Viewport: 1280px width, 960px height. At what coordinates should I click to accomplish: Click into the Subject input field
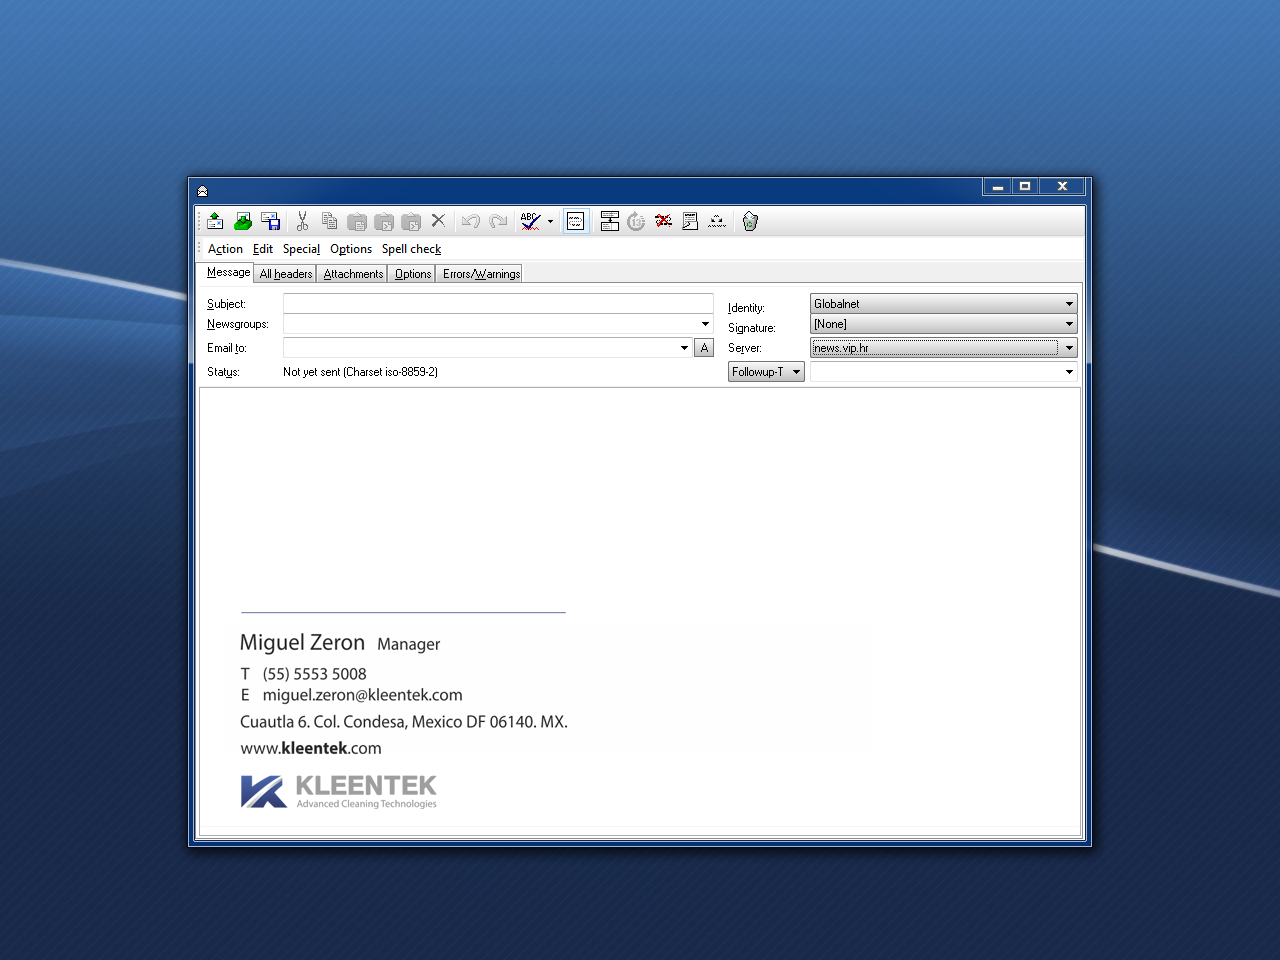point(498,303)
